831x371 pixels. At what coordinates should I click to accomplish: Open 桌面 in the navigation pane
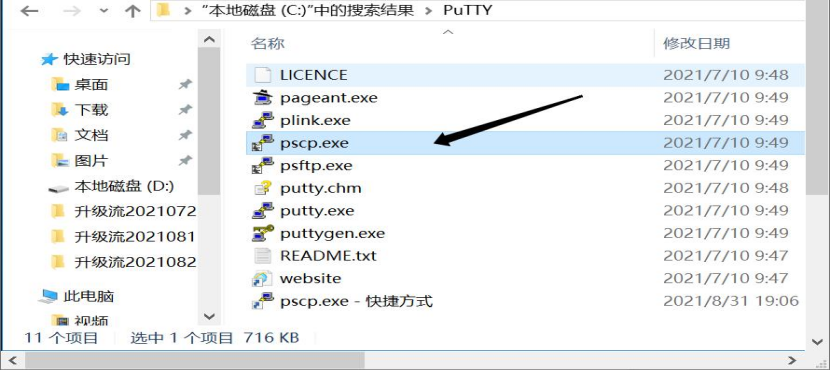(x=91, y=84)
